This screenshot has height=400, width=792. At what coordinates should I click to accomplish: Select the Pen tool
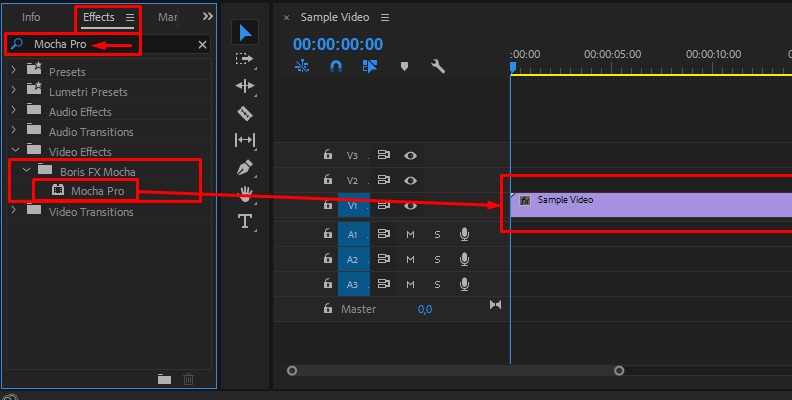click(245, 167)
